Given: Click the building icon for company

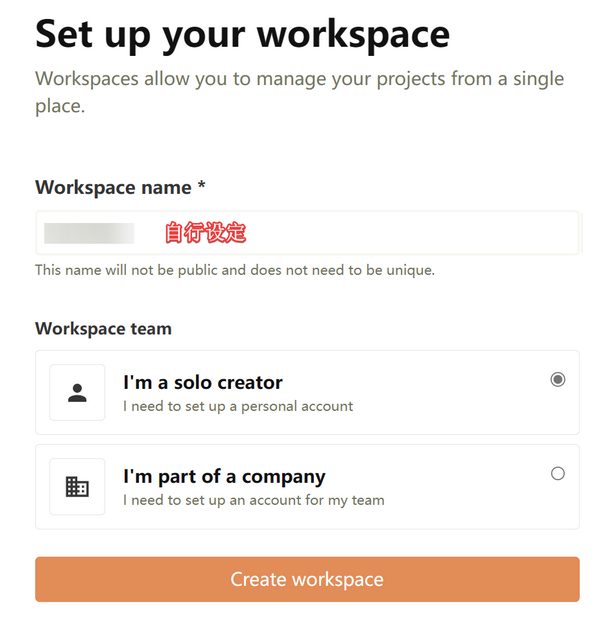Looking at the screenshot, I should coord(77,486).
